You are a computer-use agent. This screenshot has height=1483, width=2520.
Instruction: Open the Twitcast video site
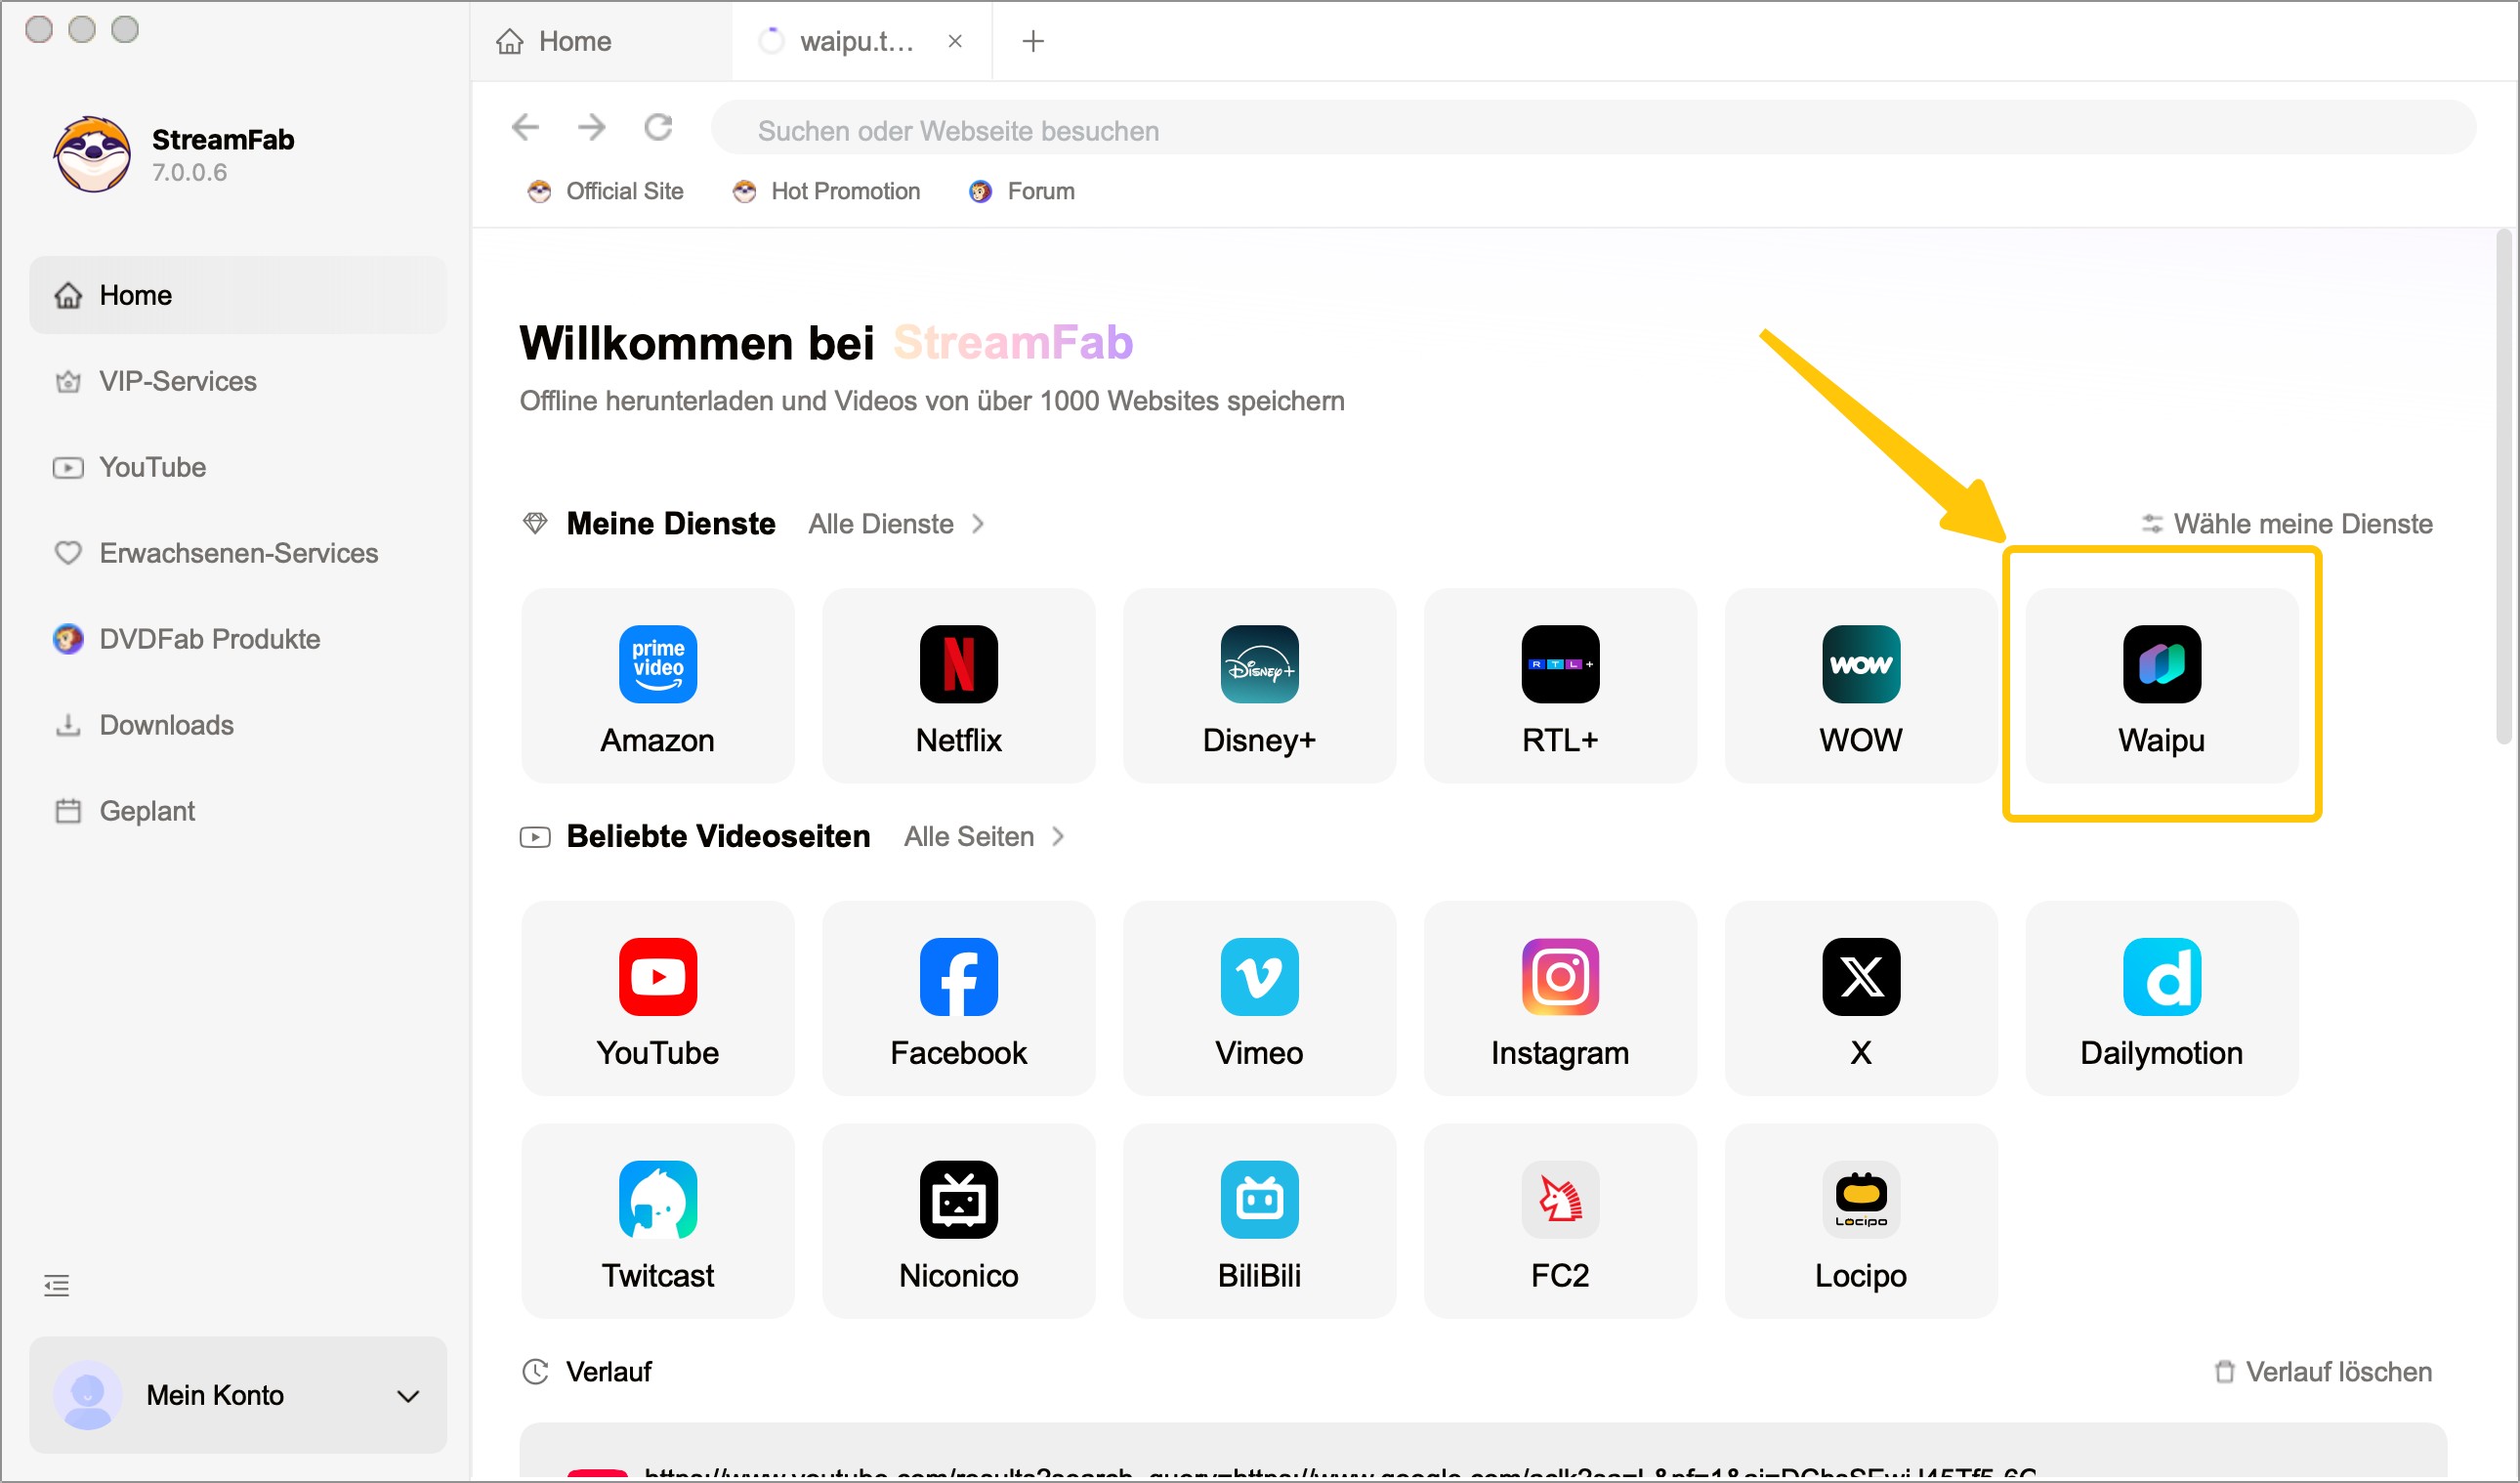657,1220
